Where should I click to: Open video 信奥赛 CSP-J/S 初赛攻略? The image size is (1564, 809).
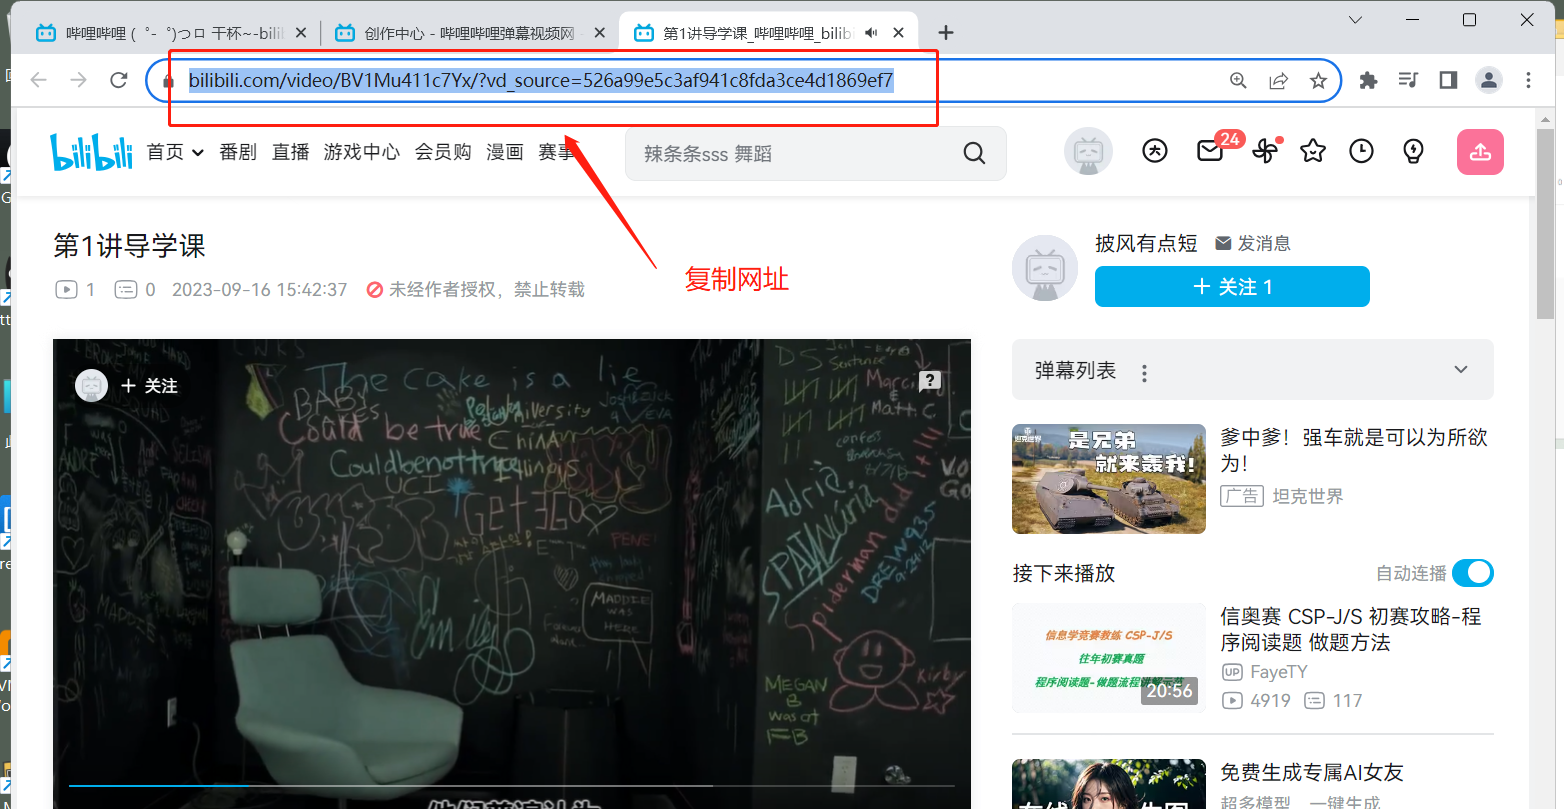(x=1351, y=629)
